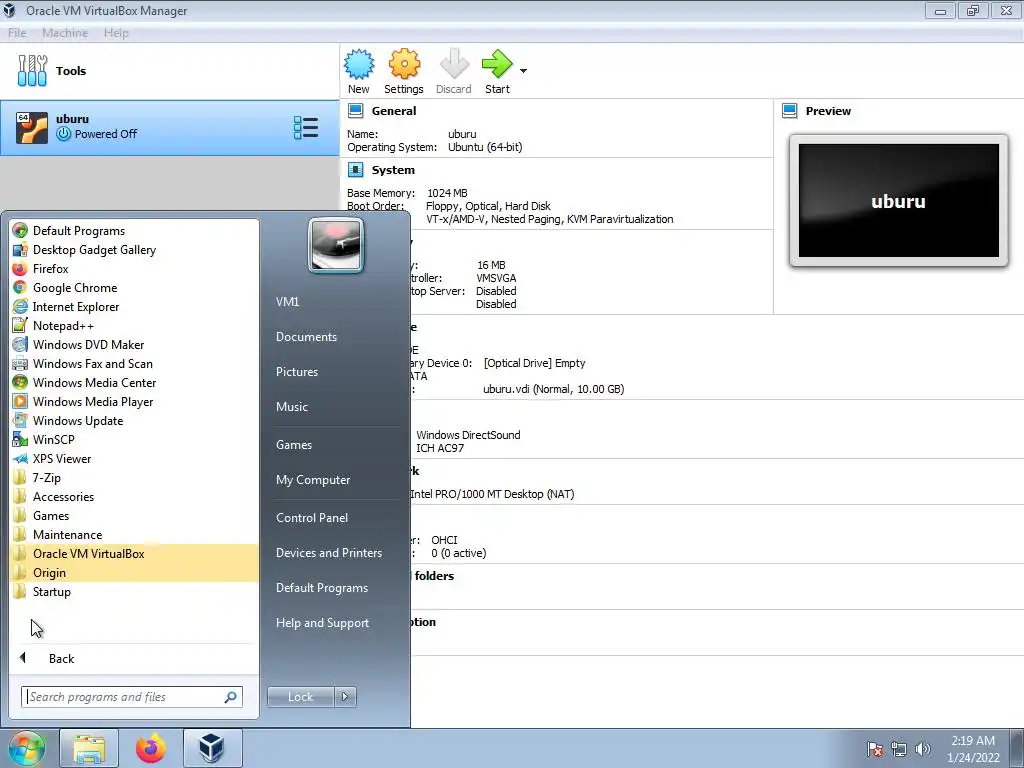This screenshot has width=1024, height=768.
Task: Open the Help menu
Action: point(116,33)
